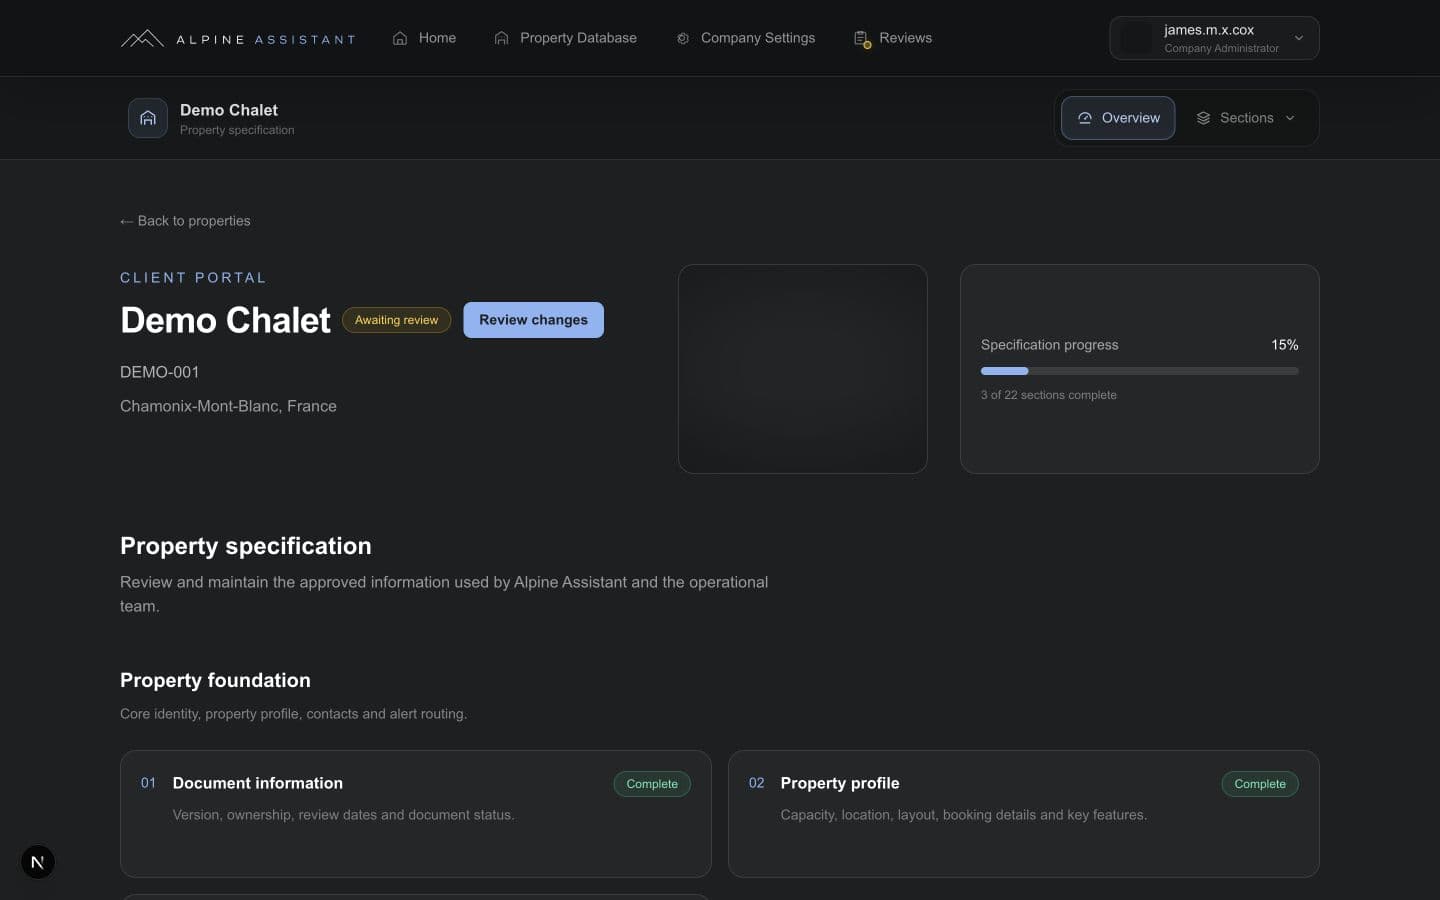Click the Chamonix-Mont-Blanc, France location text

(228, 406)
